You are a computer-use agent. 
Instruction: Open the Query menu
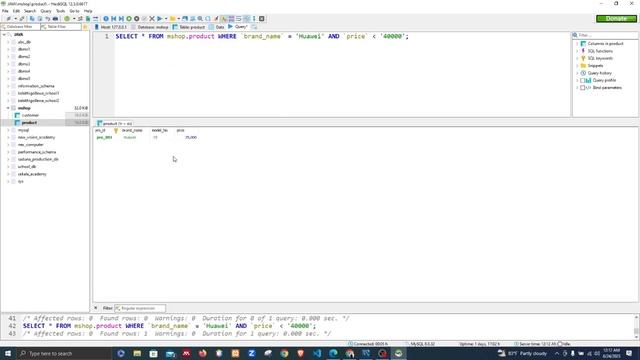(46, 11)
